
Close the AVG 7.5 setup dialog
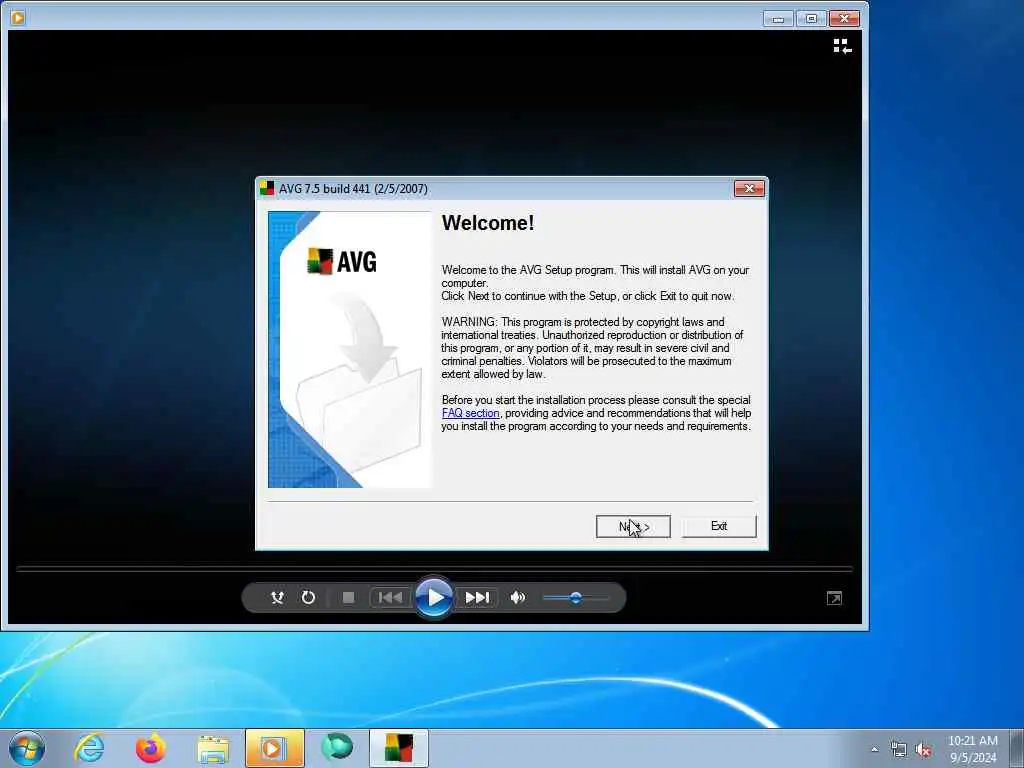pyautogui.click(x=749, y=189)
